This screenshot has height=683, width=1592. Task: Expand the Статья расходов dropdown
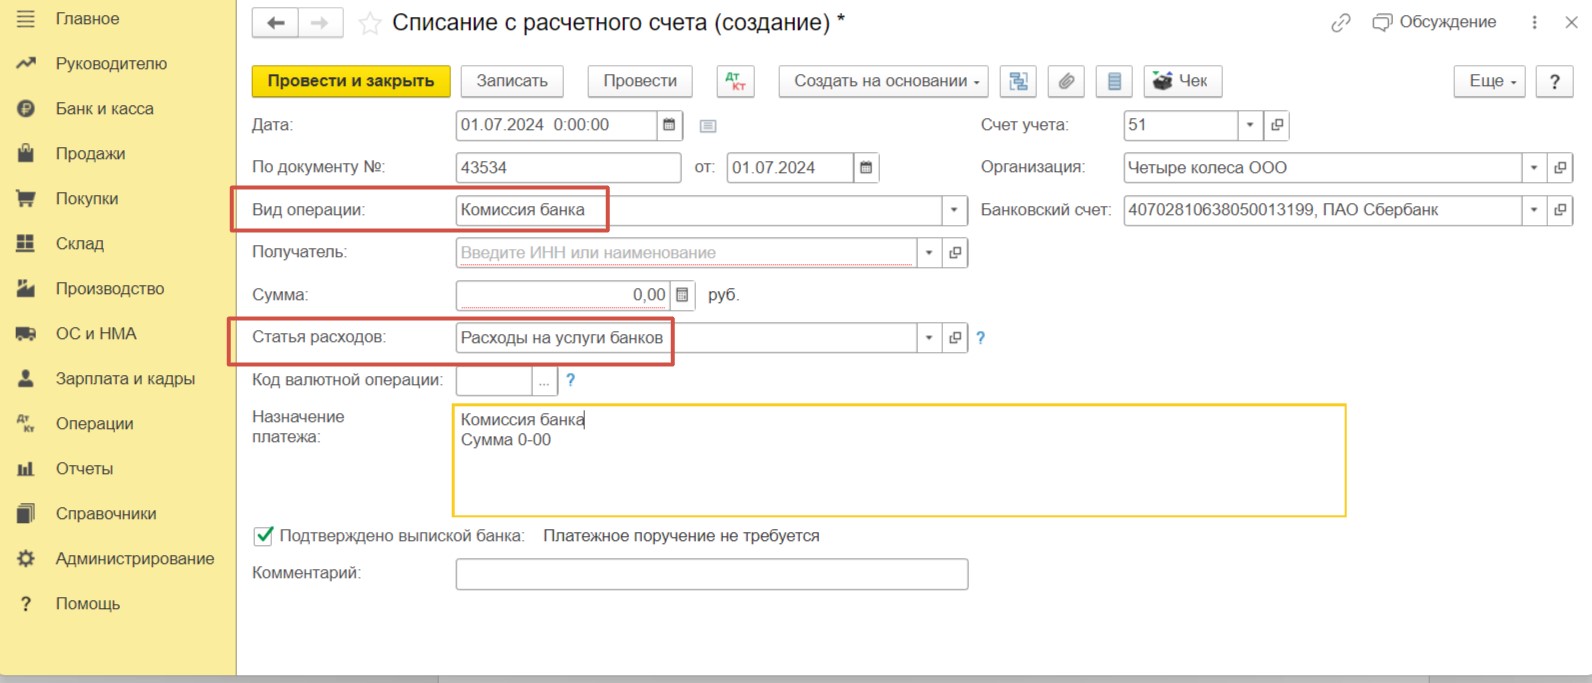(x=929, y=338)
